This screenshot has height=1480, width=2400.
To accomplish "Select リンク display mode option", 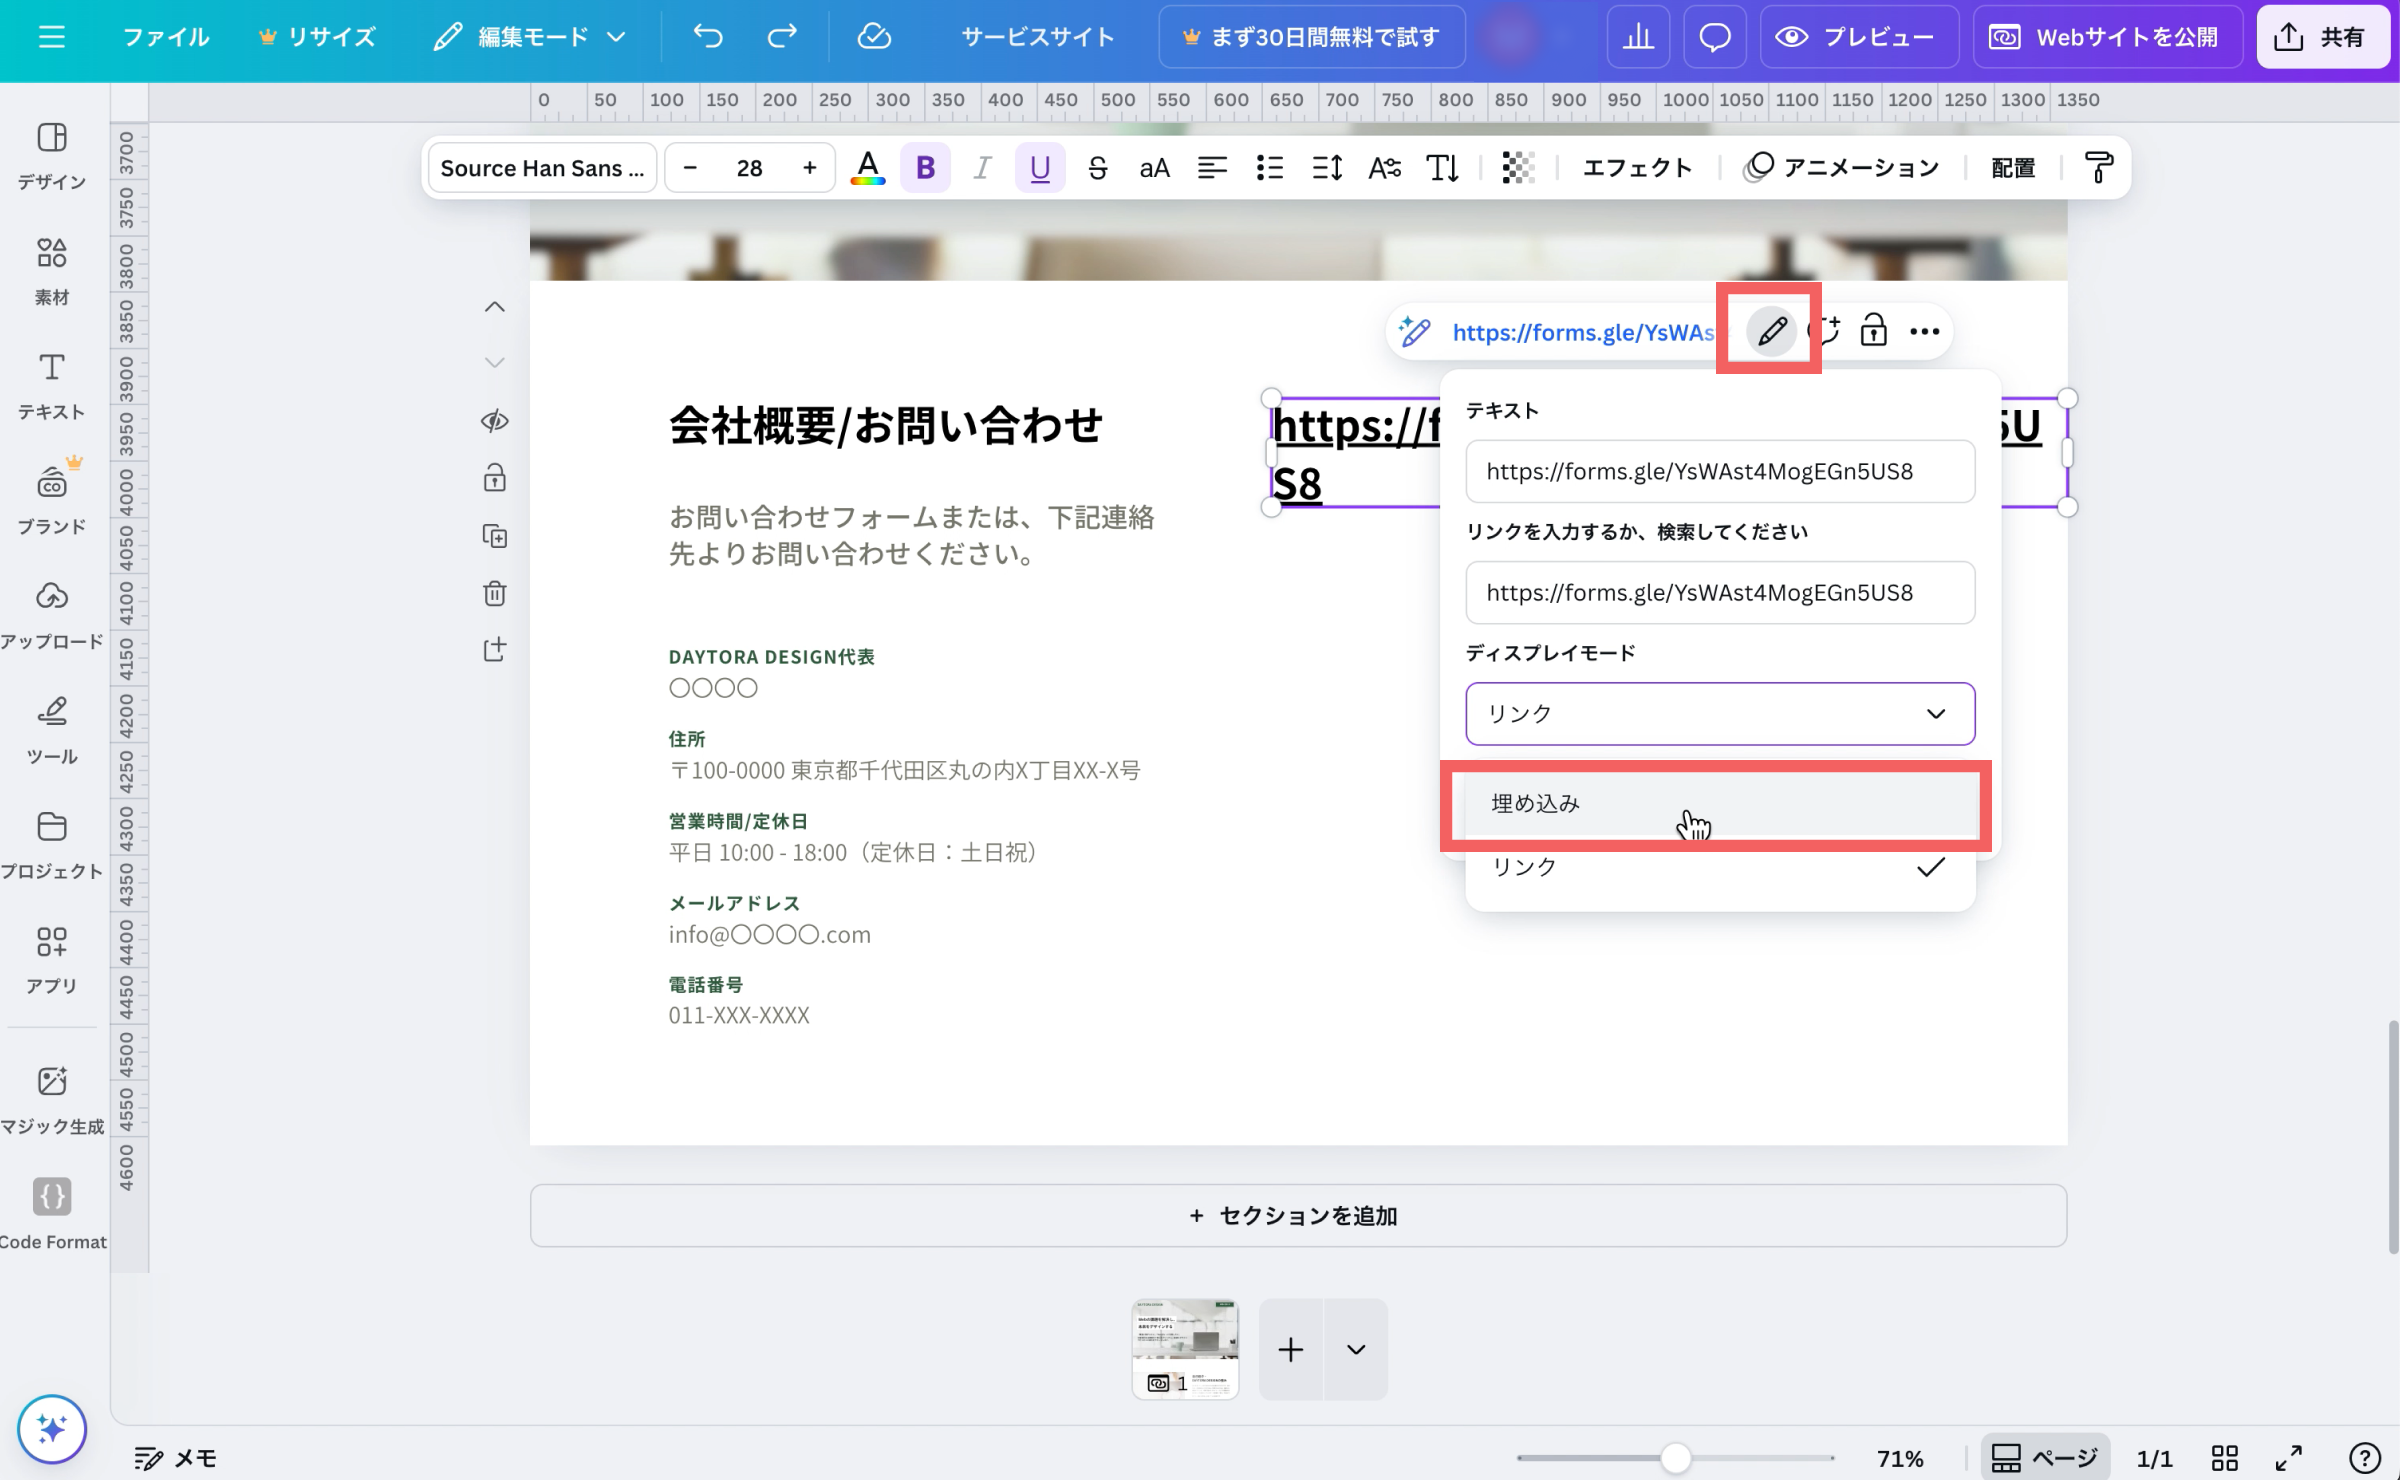I will [x=1720, y=867].
